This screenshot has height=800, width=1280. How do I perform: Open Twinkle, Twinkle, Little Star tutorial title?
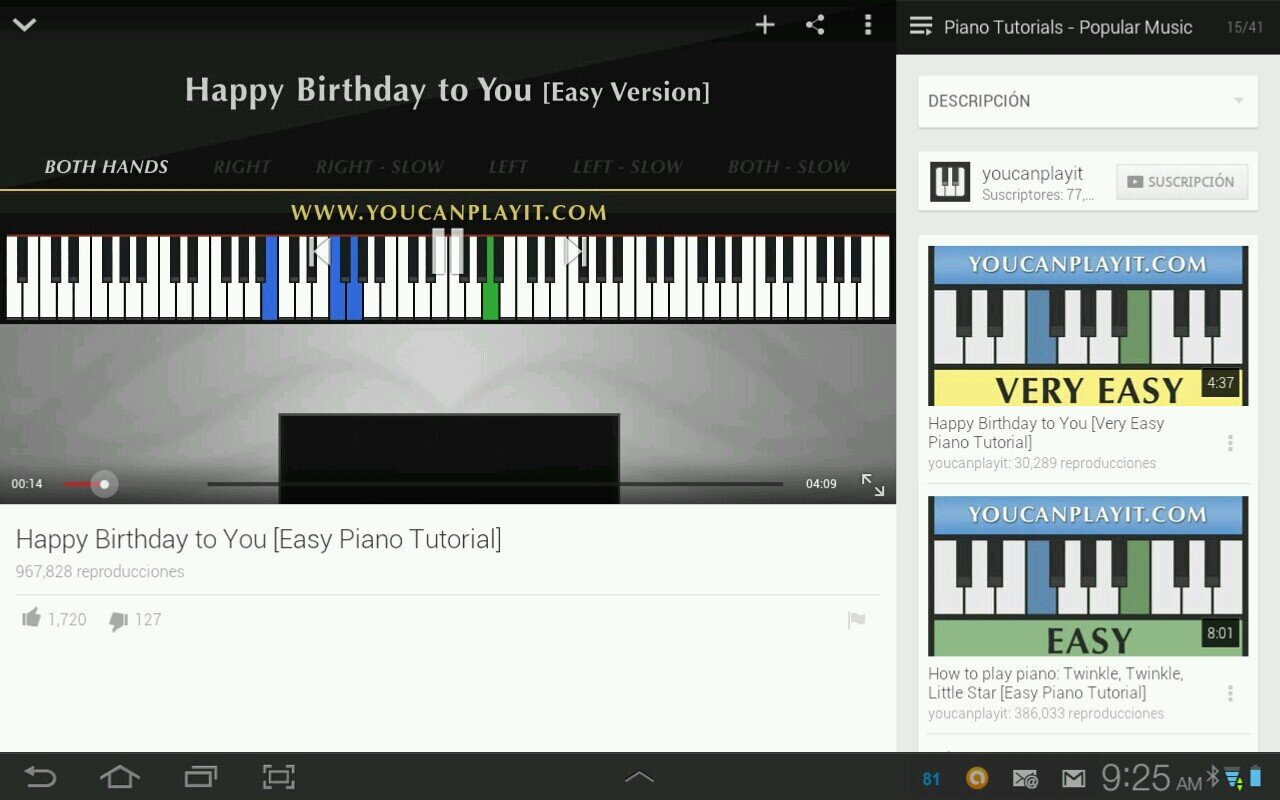click(x=1056, y=683)
